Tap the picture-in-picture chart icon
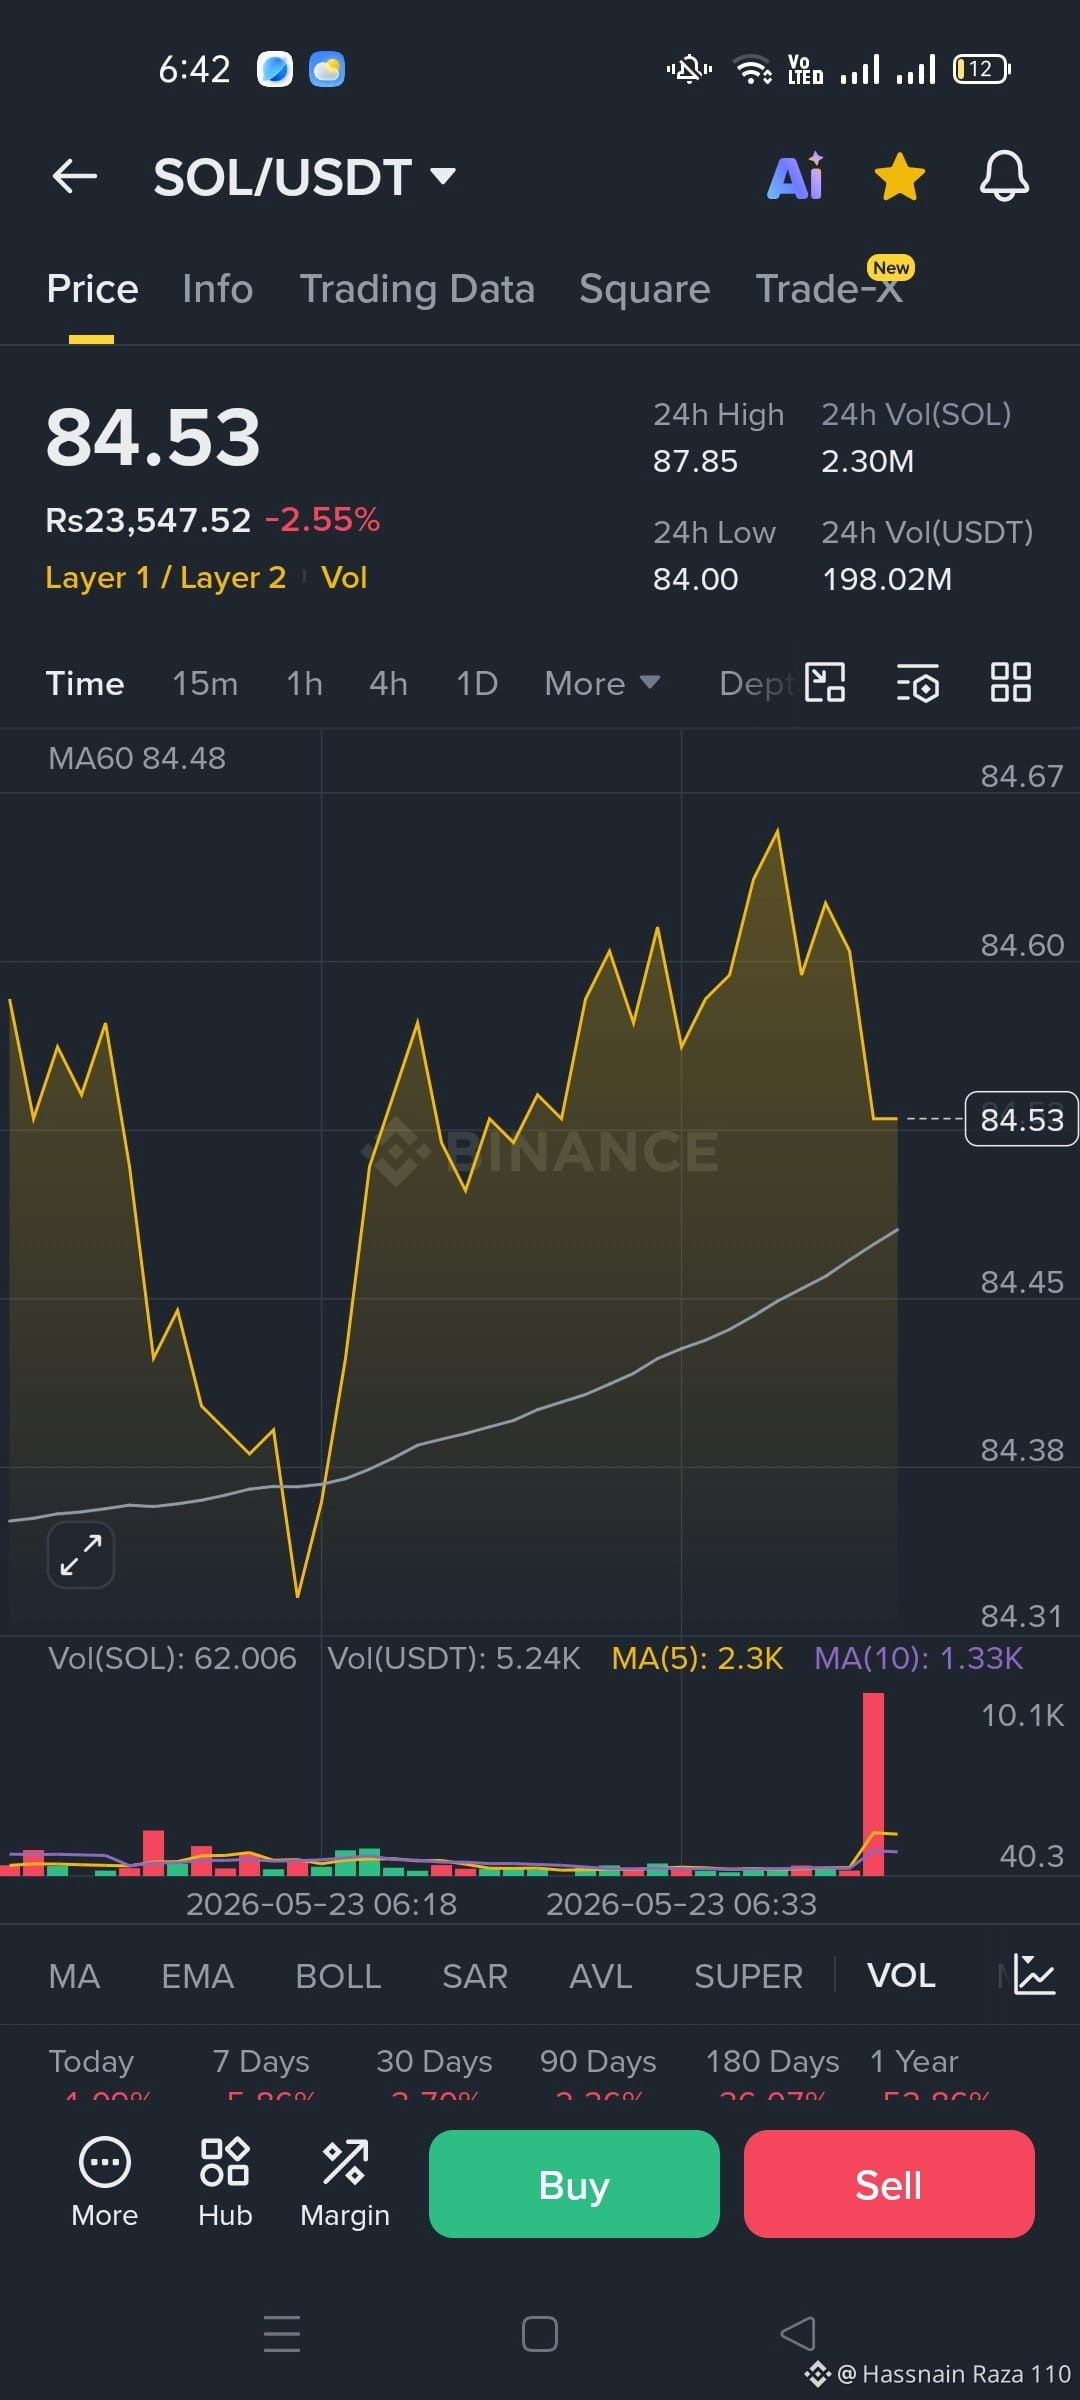 click(825, 683)
